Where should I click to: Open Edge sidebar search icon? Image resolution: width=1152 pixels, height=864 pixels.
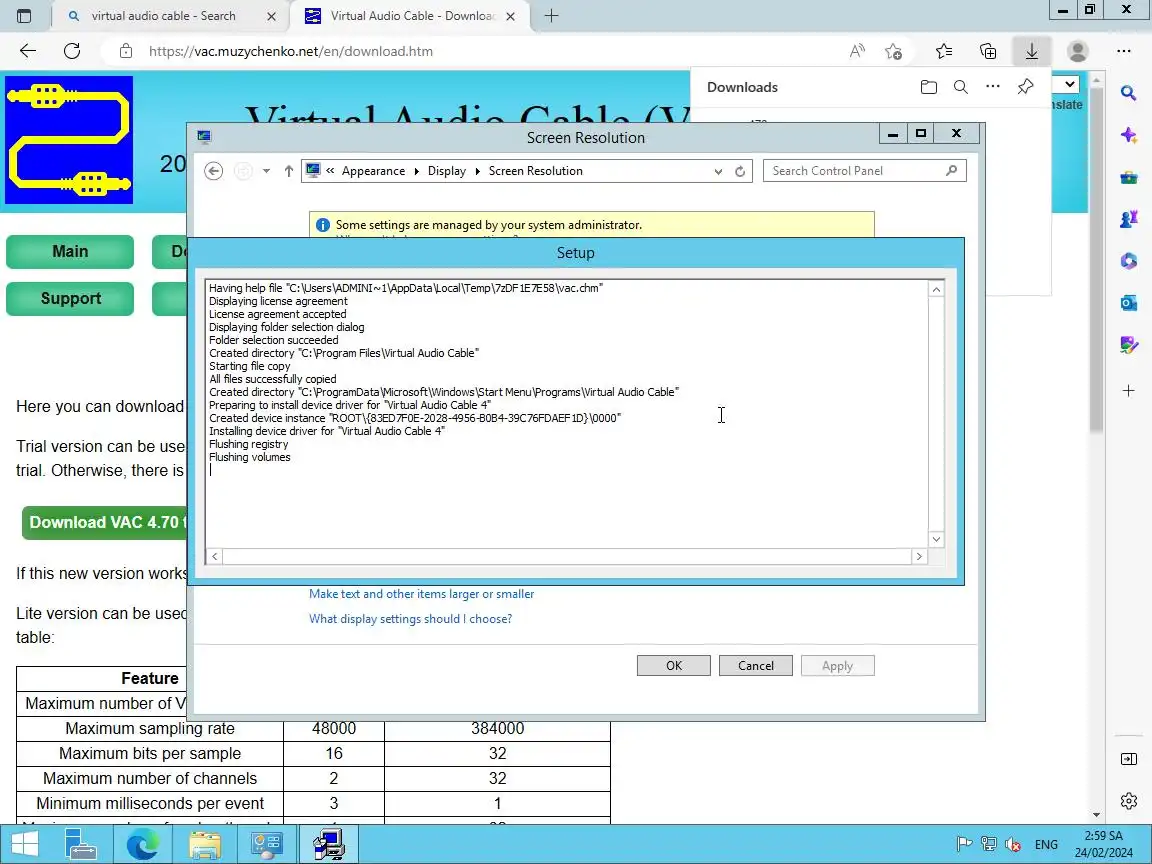click(x=1128, y=93)
